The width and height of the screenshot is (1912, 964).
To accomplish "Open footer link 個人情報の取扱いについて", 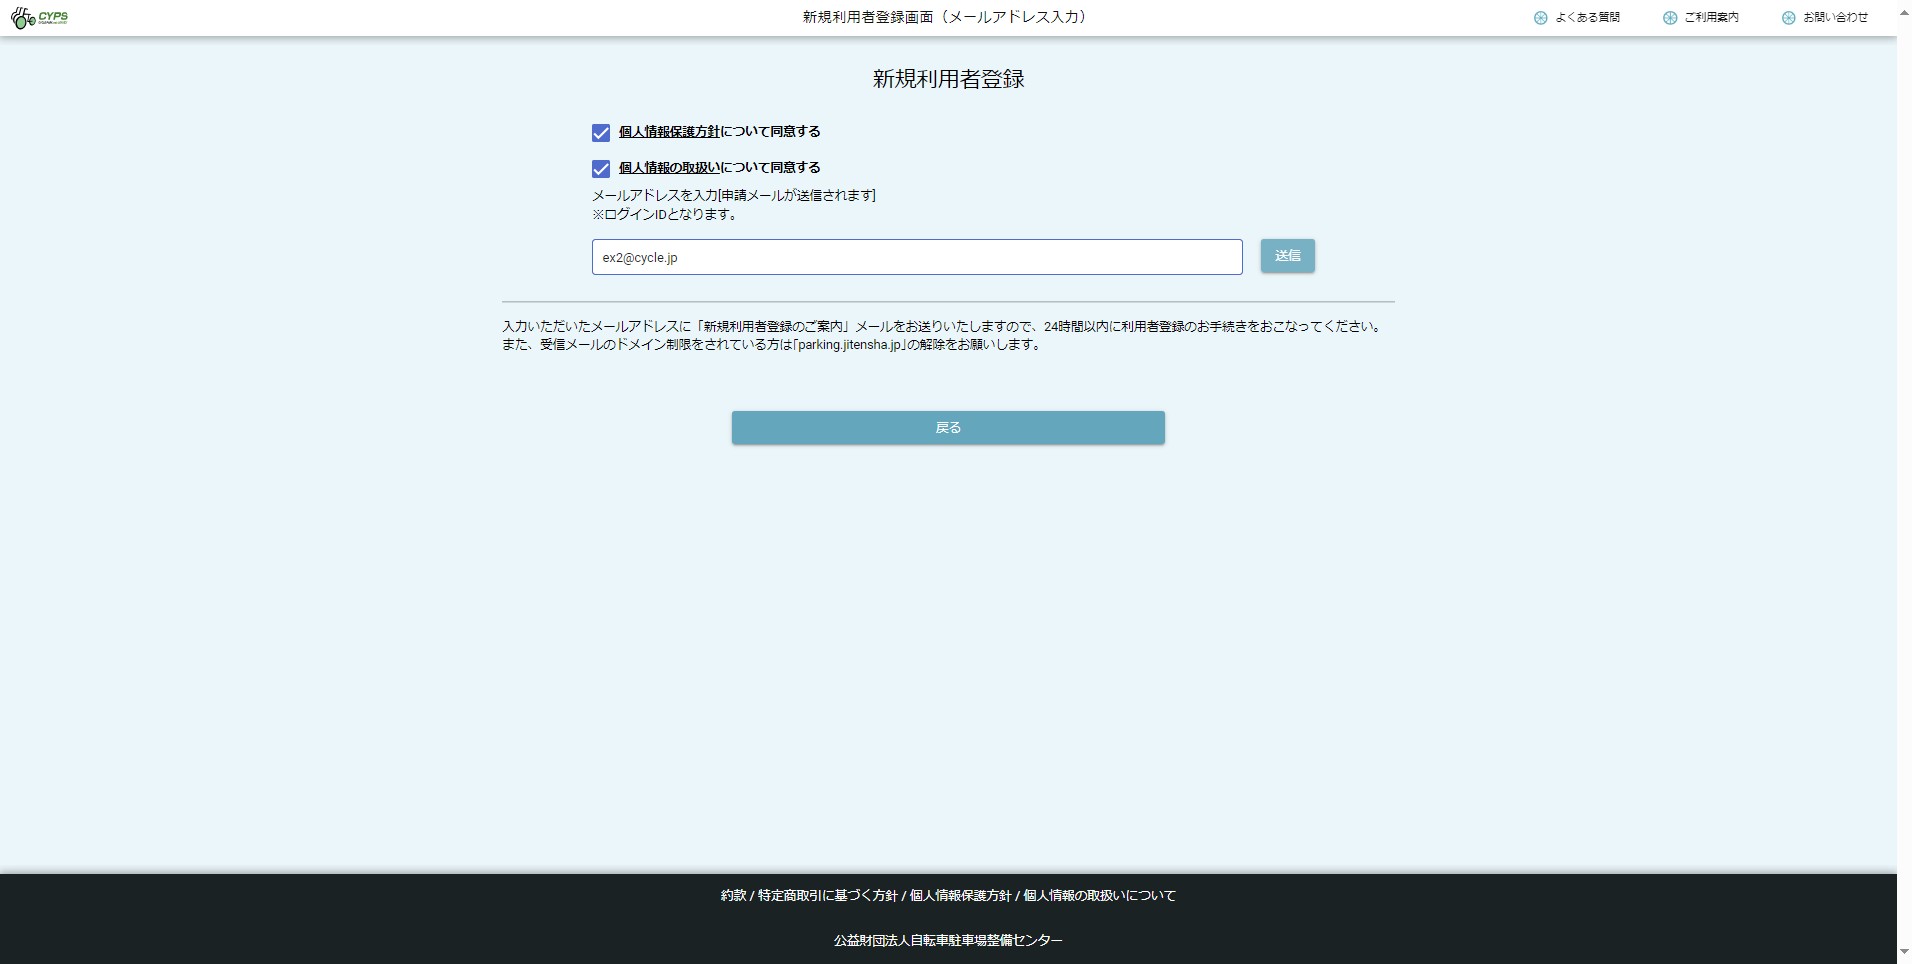I will 1099,896.
